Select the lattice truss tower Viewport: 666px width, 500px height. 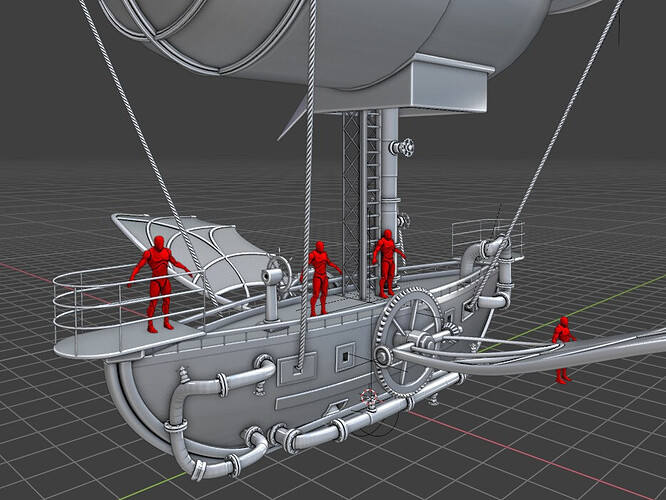pos(351,204)
